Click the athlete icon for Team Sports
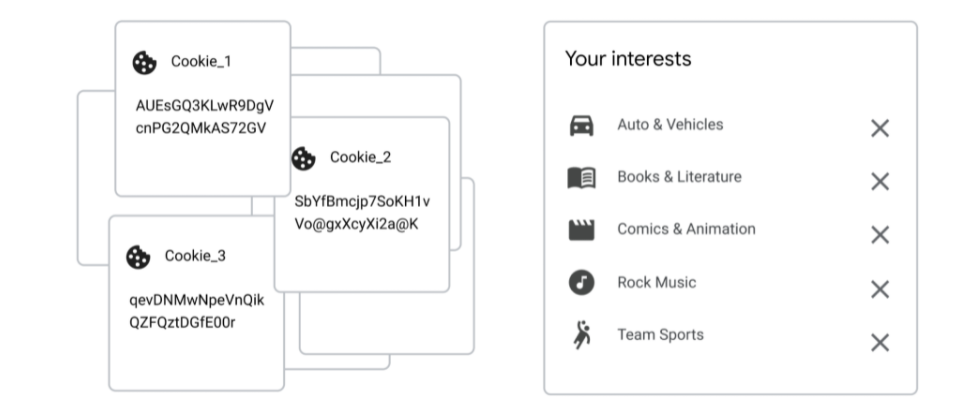955x416 pixels. click(581, 336)
